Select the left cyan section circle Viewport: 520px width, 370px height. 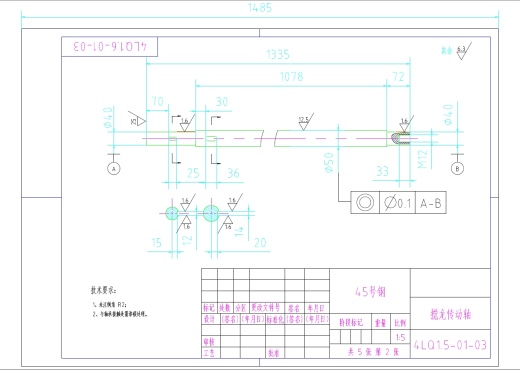172,213
